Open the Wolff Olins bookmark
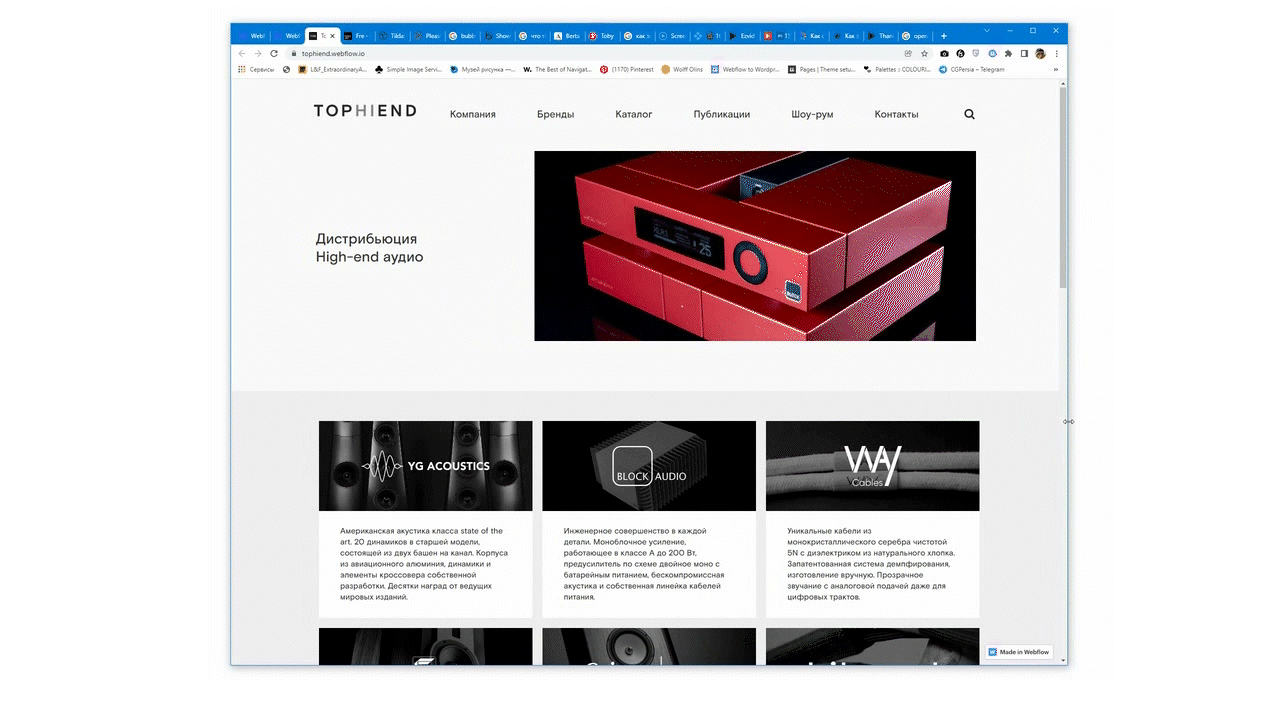 [682, 70]
